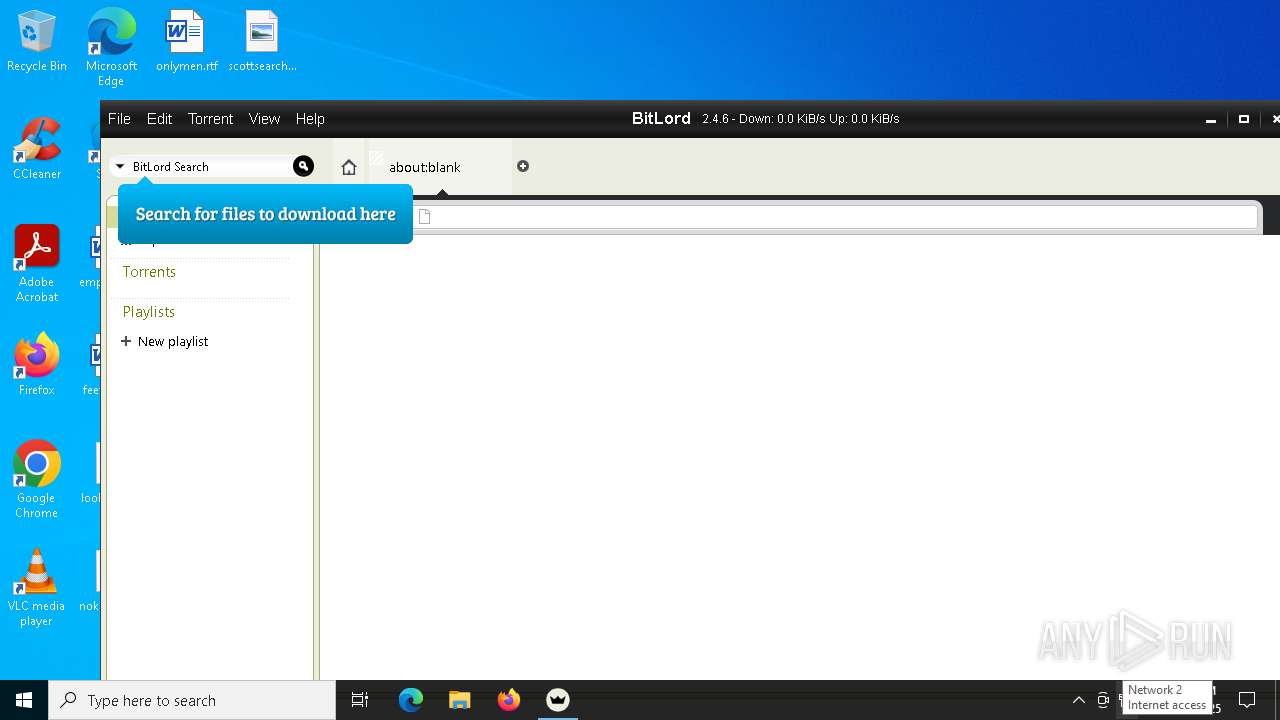
Task: Click the page icon in address bar
Action: click(x=424, y=216)
